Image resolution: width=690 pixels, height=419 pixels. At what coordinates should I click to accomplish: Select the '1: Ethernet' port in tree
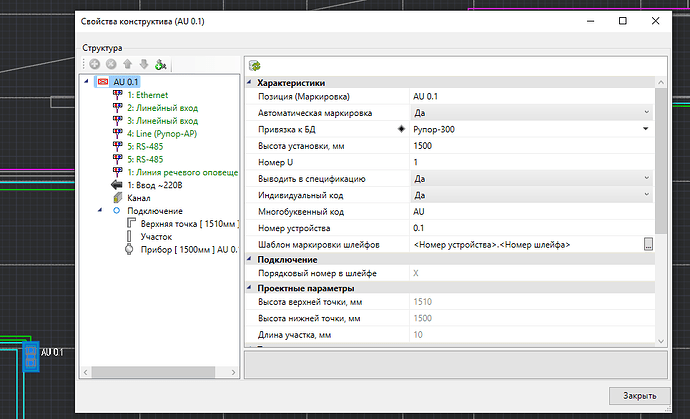click(150, 94)
